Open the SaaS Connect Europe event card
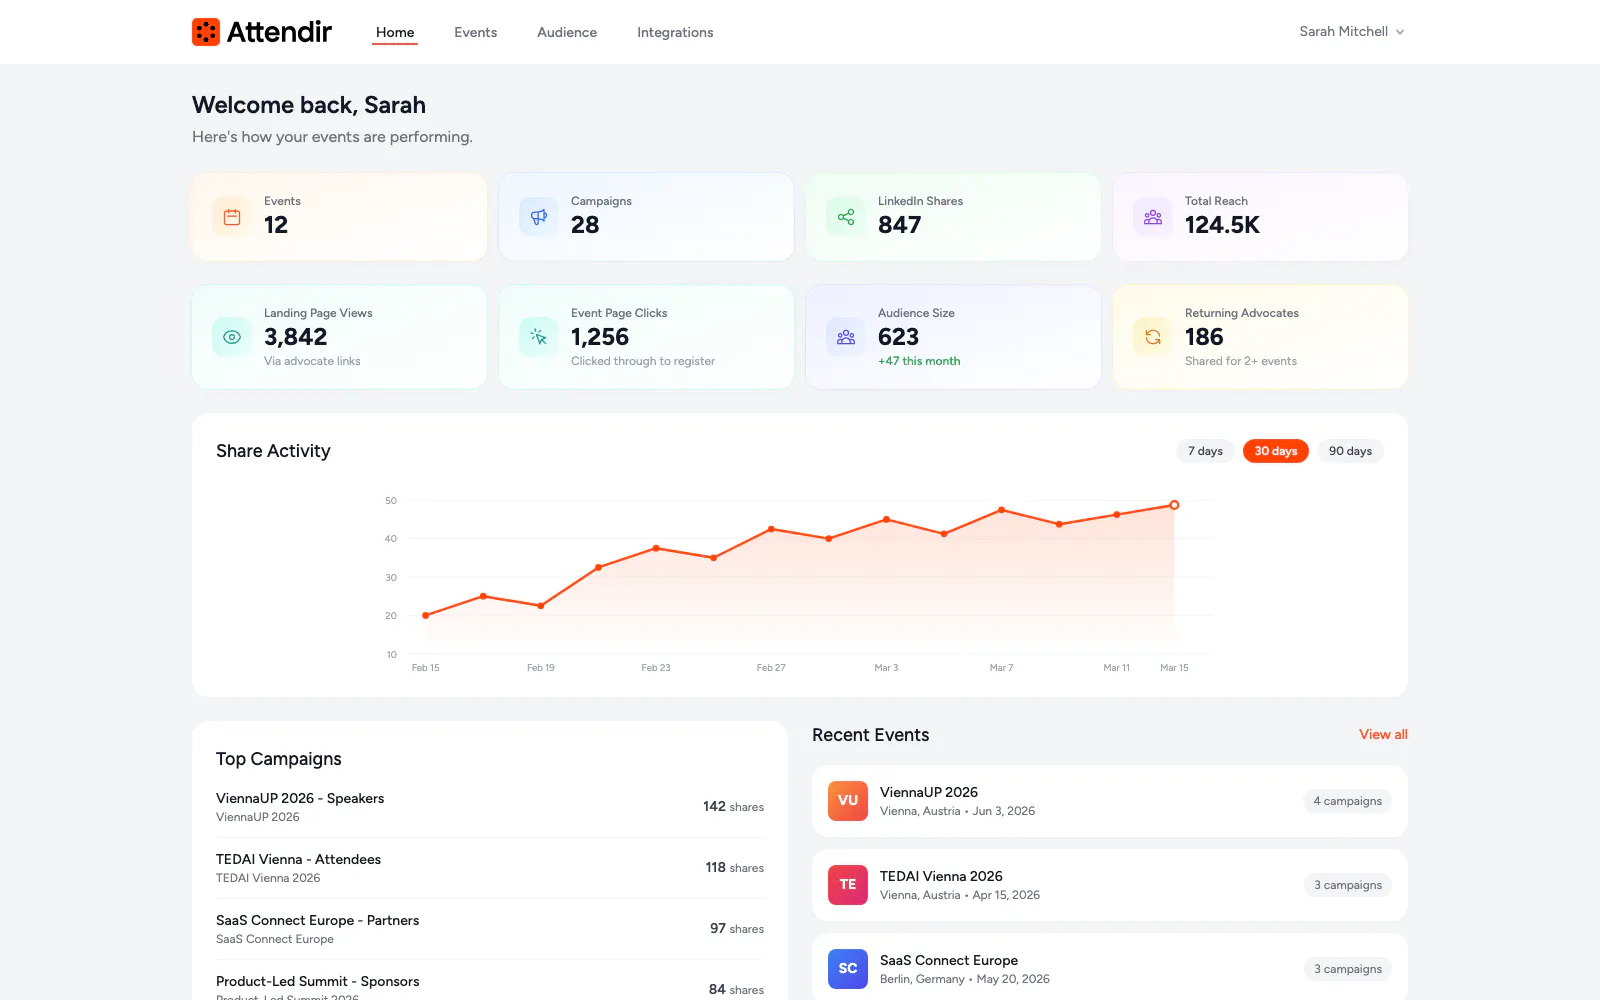Image resolution: width=1600 pixels, height=1000 pixels. coord(1110,967)
